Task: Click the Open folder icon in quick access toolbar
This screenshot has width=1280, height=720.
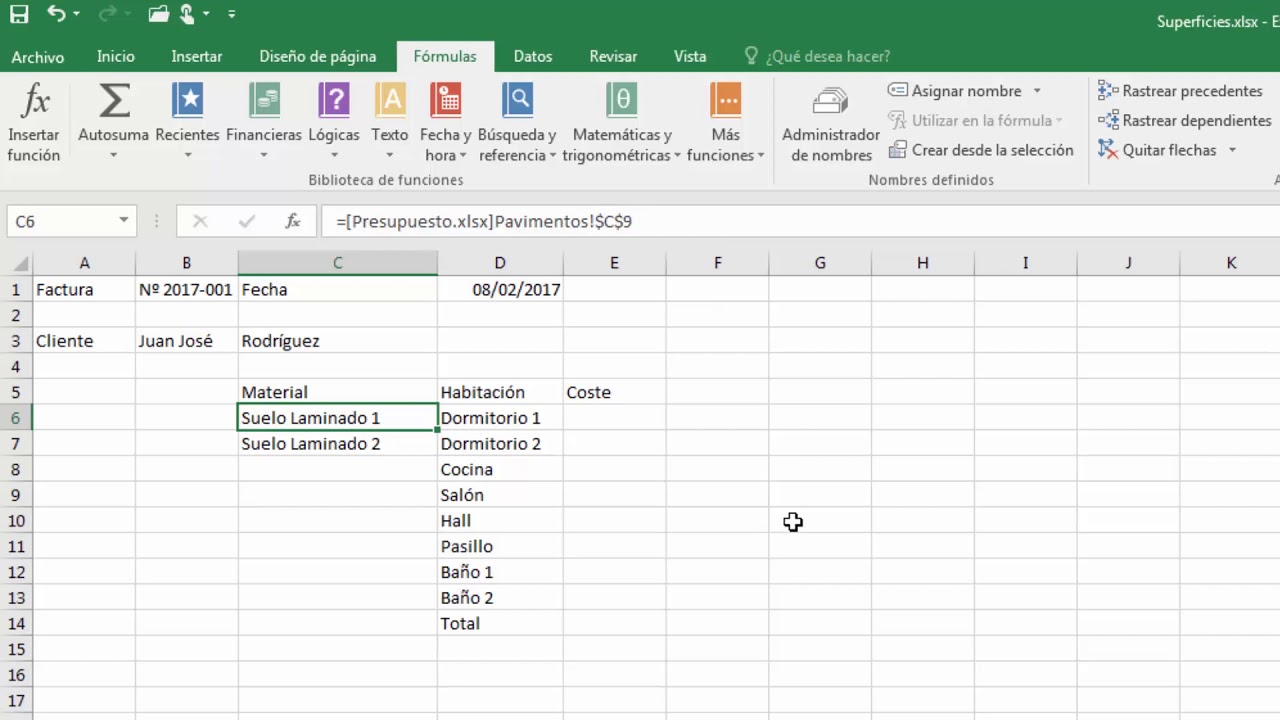Action: [159, 14]
